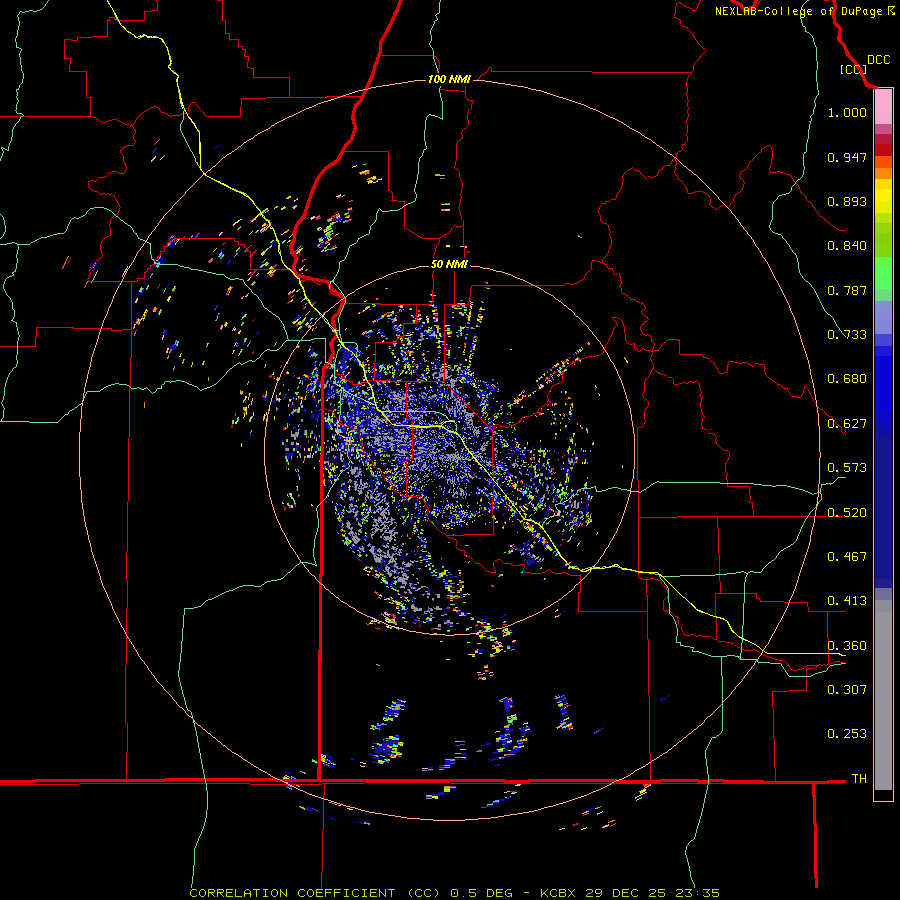Click the 0.787 legend value
Image resolution: width=900 pixels, height=900 pixels.
pyautogui.click(x=847, y=290)
